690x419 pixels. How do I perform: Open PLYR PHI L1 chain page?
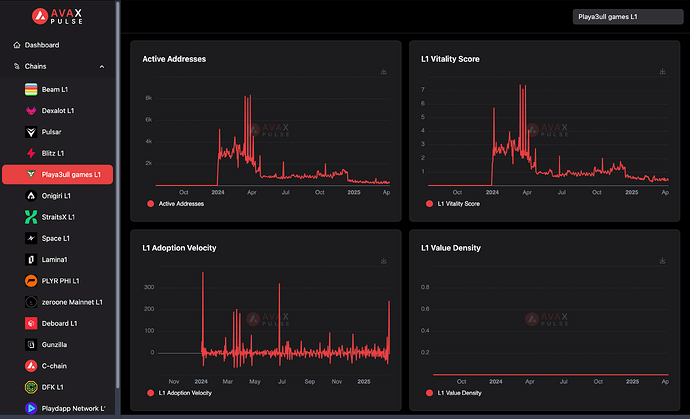click(x=61, y=281)
